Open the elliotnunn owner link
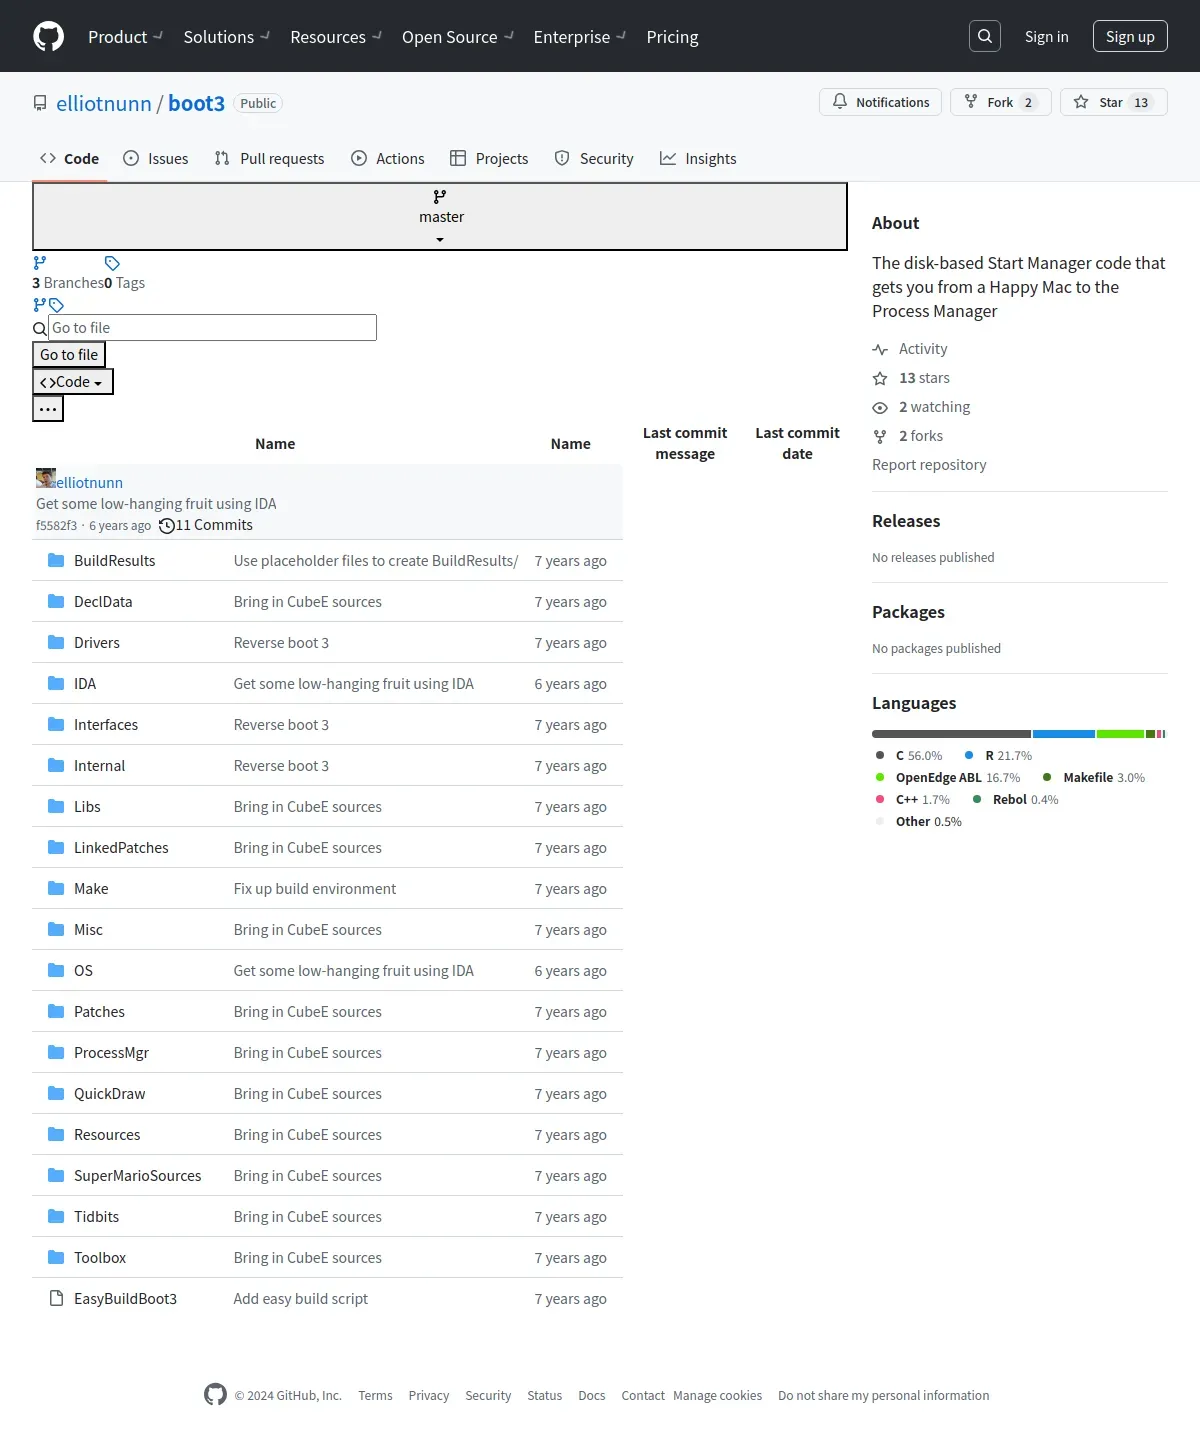 pyautogui.click(x=104, y=103)
